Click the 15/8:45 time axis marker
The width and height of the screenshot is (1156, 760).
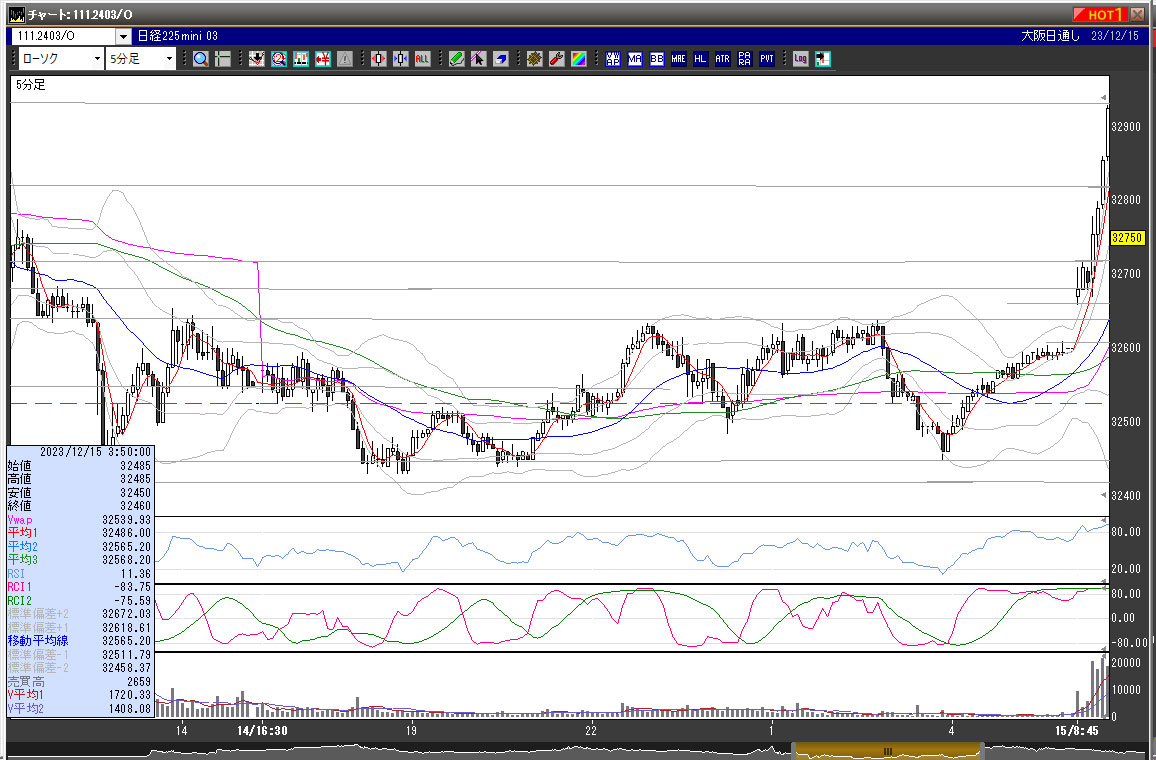1076,731
